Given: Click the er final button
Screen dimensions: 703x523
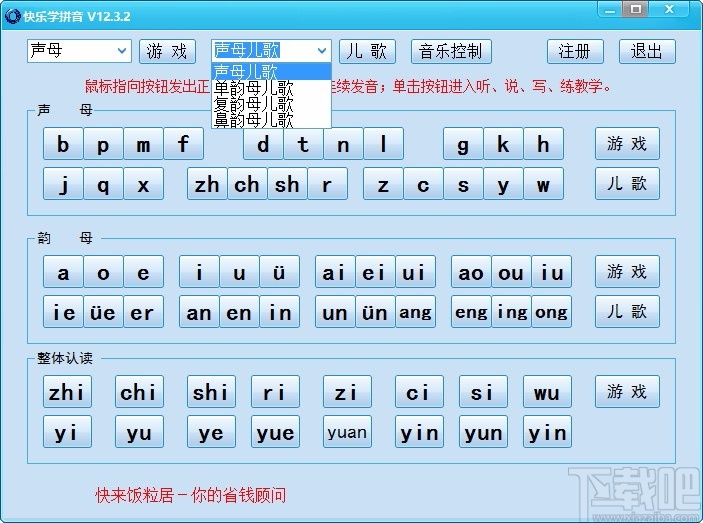Looking at the screenshot, I should click(x=143, y=311).
